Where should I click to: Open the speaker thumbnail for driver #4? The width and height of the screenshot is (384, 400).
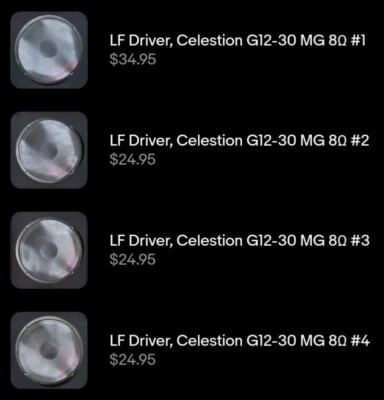tap(49, 350)
